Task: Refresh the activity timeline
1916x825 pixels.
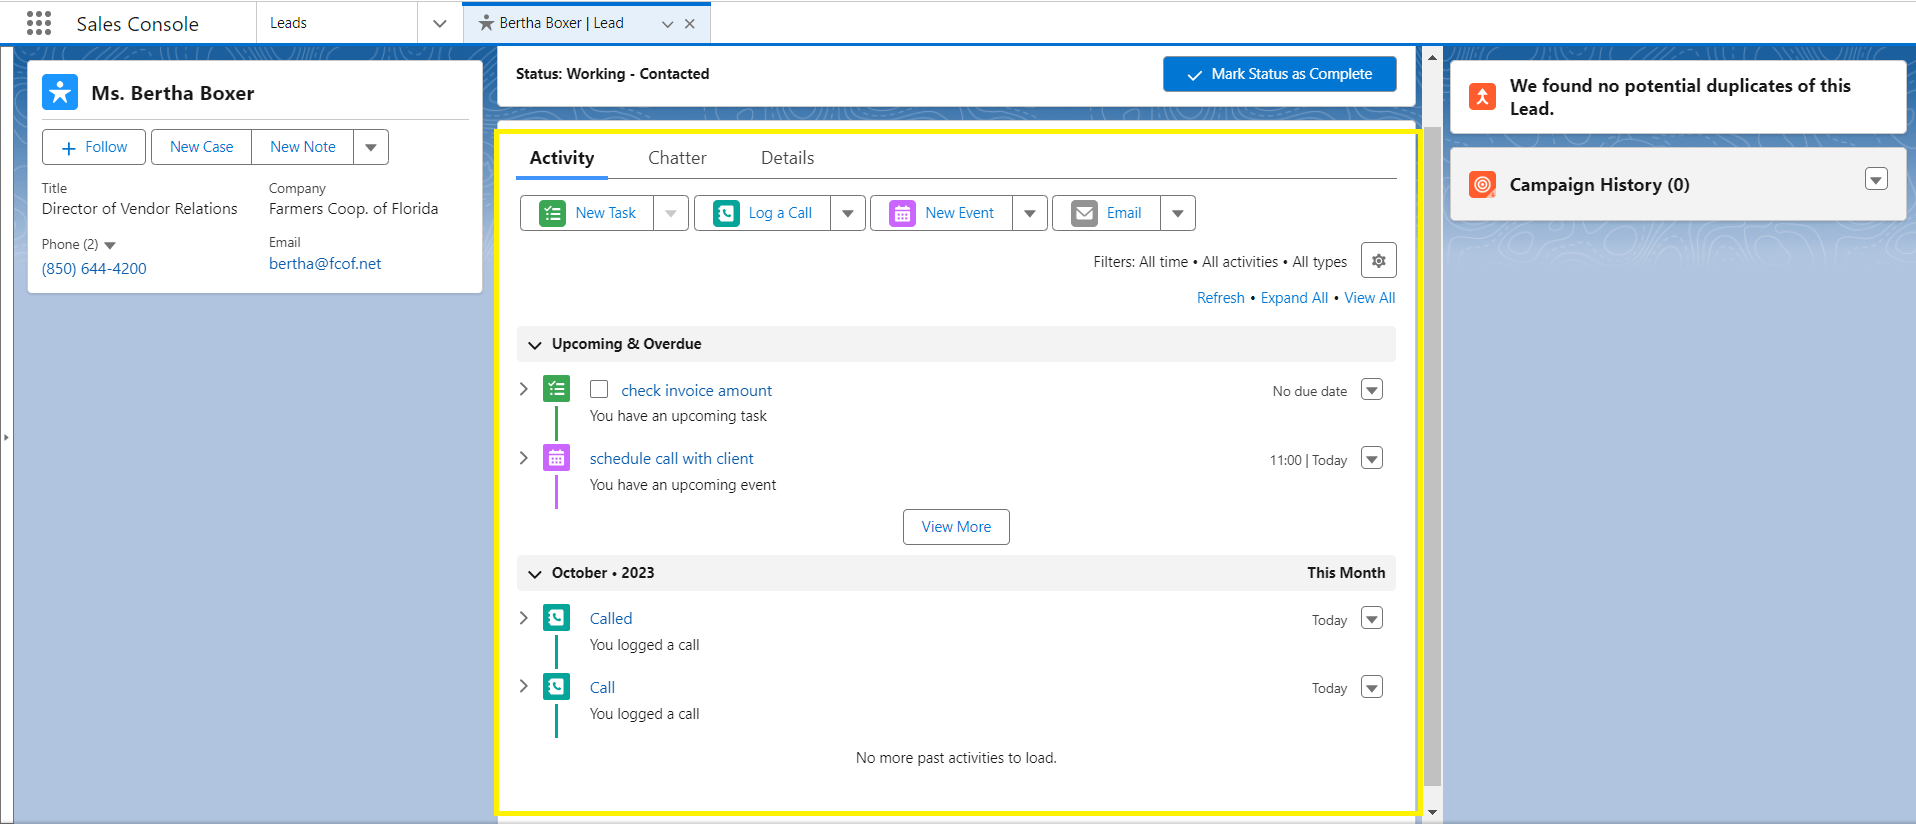Action: pos(1220,298)
